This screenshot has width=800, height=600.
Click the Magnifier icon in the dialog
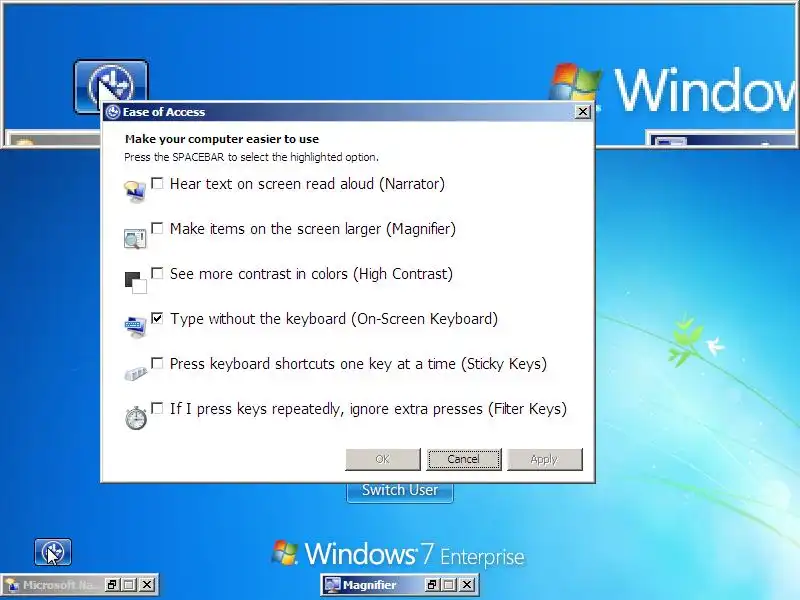135,238
